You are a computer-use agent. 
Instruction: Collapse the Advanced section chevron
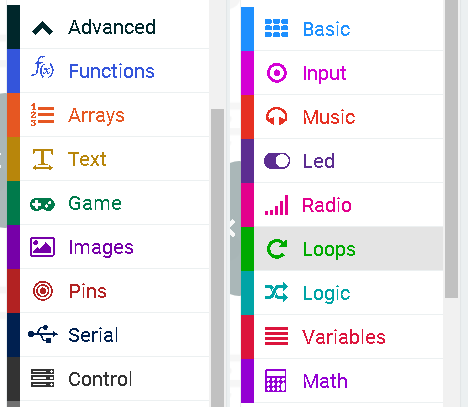[42, 28]
